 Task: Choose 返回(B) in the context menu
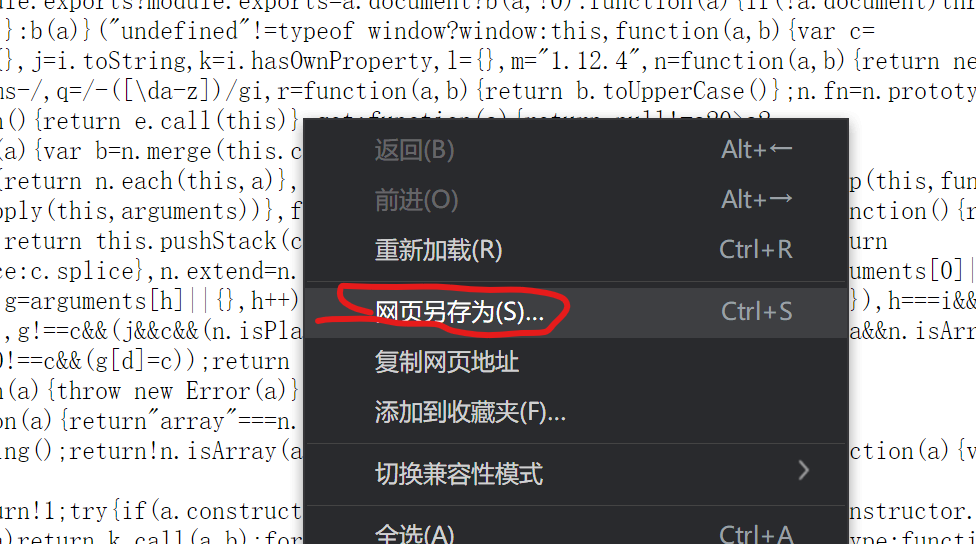click(415, 150)
